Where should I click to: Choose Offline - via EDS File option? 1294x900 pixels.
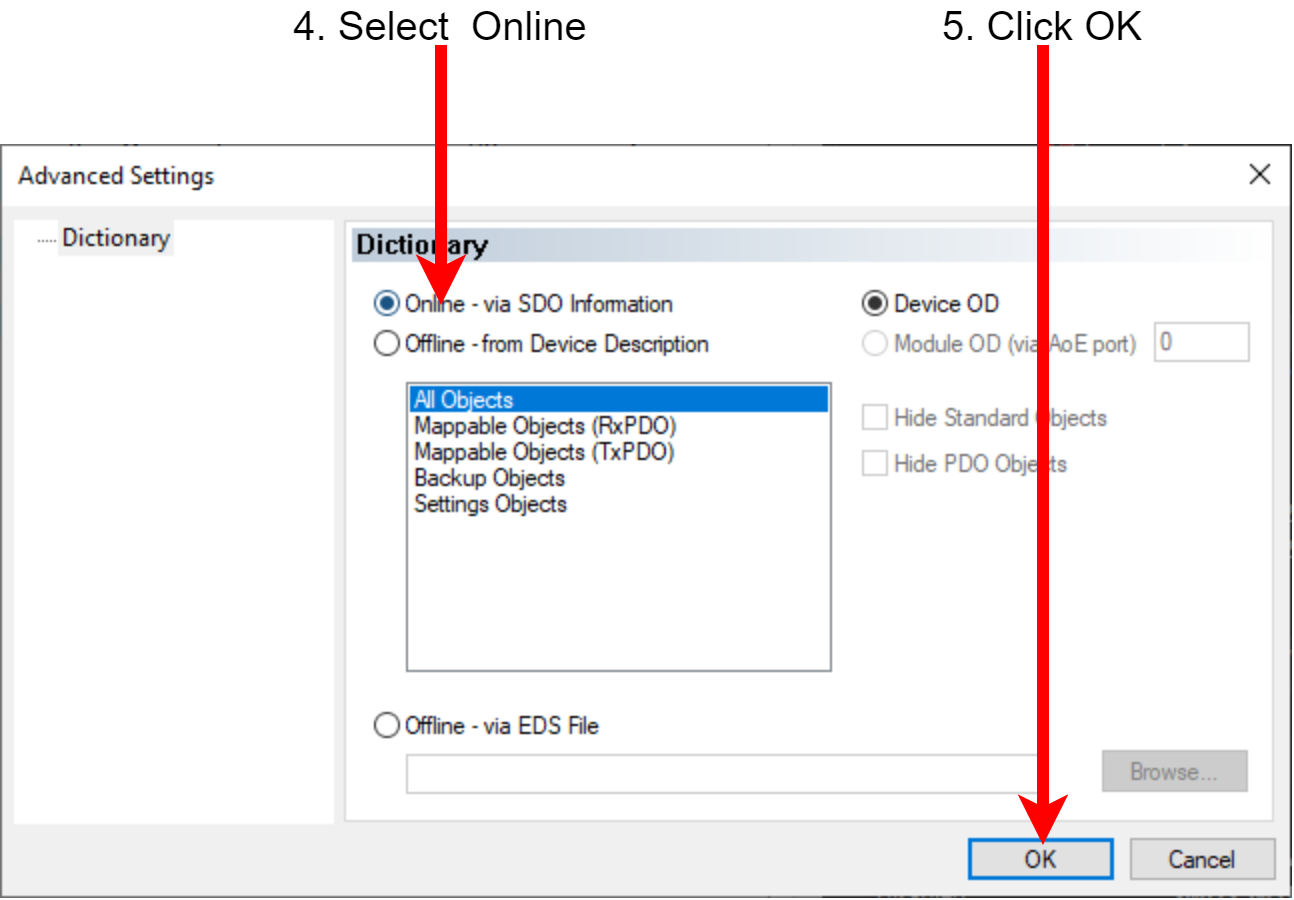coord(386,726)
